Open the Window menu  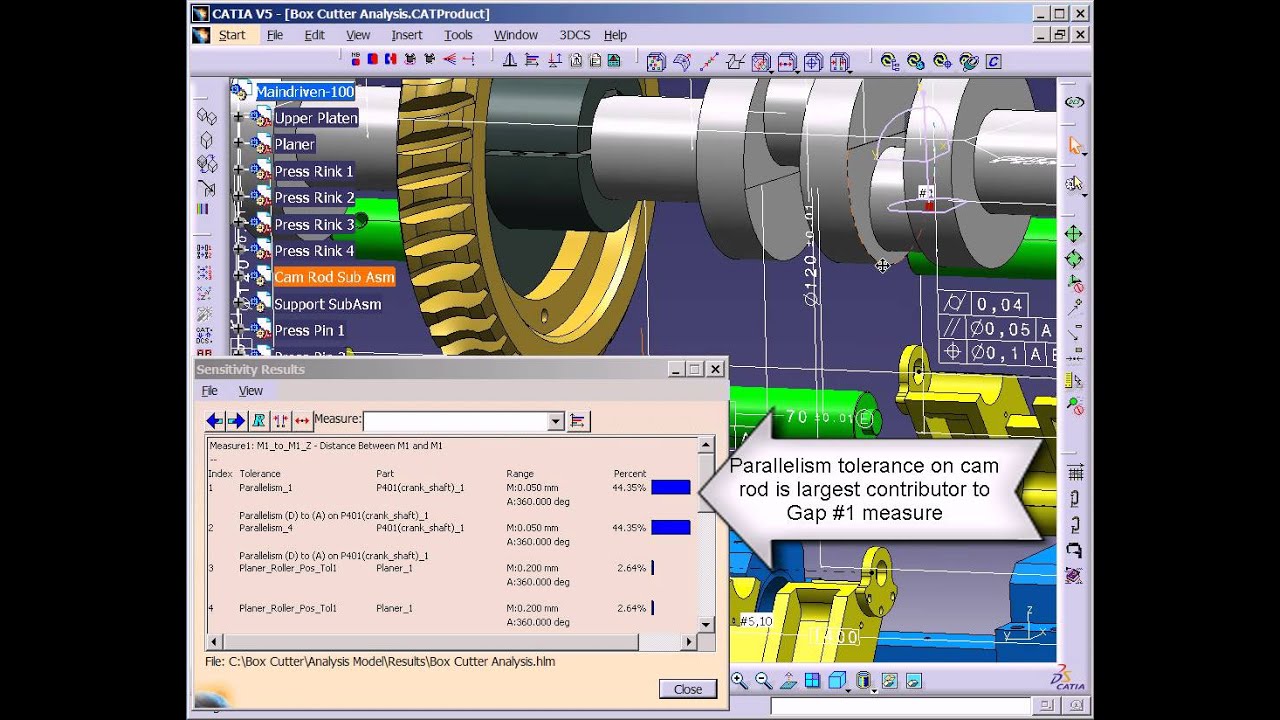[516, 35]
